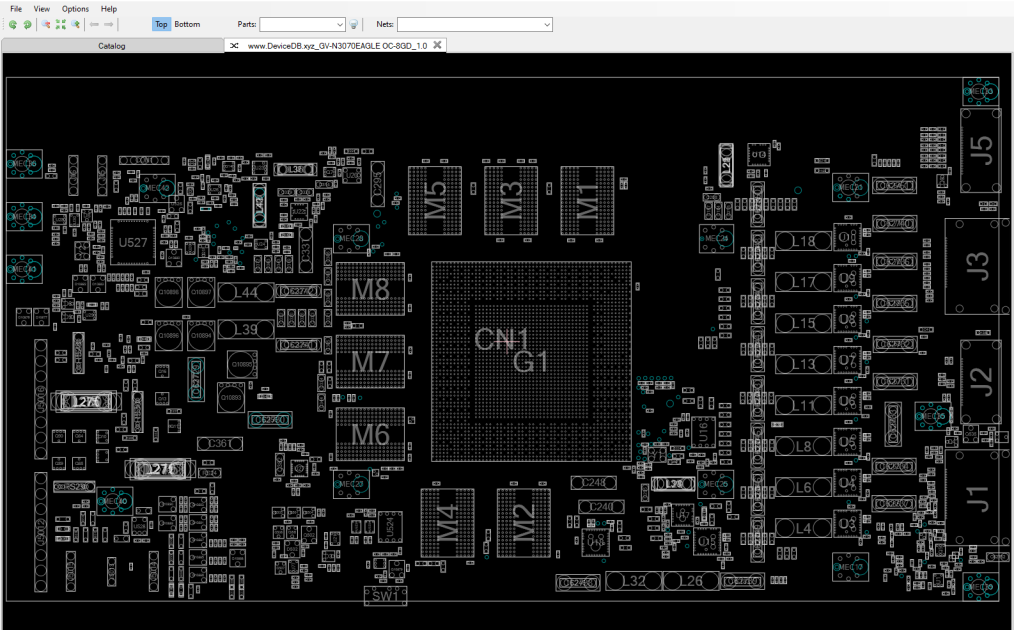This screenshot has width=1014, height=630.
Task: Select the U527 component on board
Action: (133, 243)
